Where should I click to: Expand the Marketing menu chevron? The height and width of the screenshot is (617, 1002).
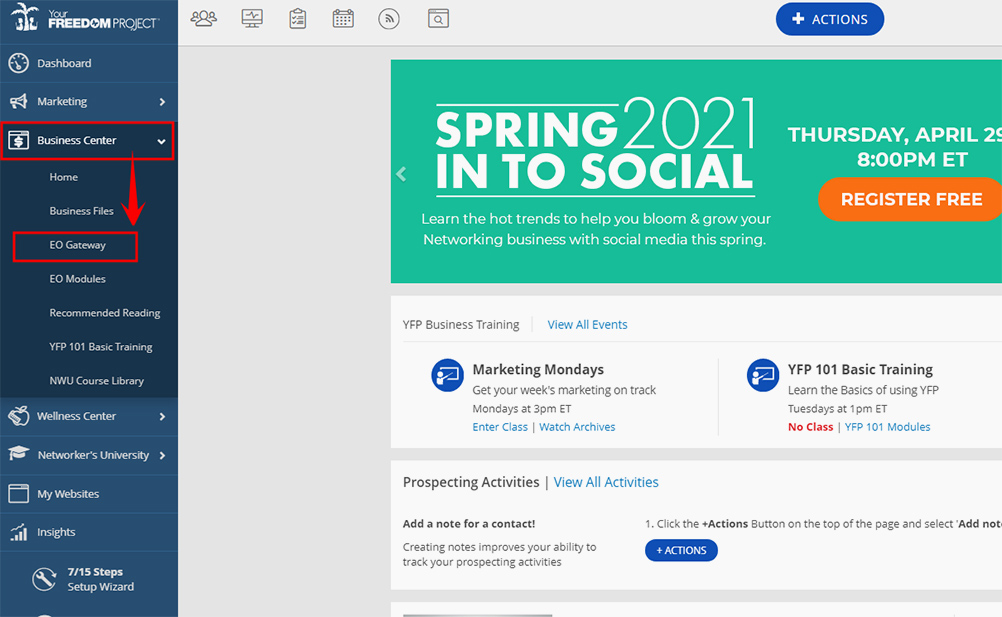tap(162, 102)
